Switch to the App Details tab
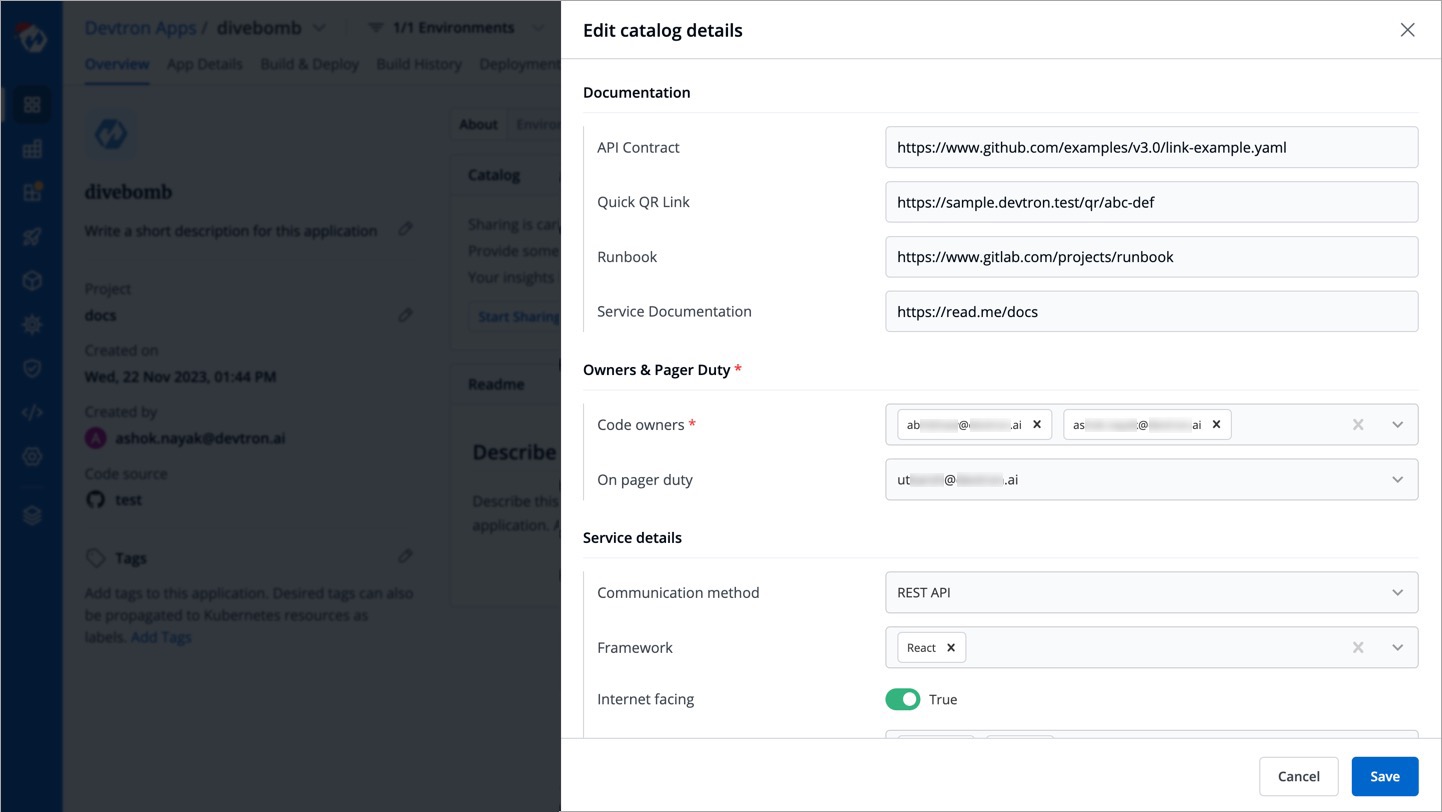1442x812 pixels. pos(204,64)
